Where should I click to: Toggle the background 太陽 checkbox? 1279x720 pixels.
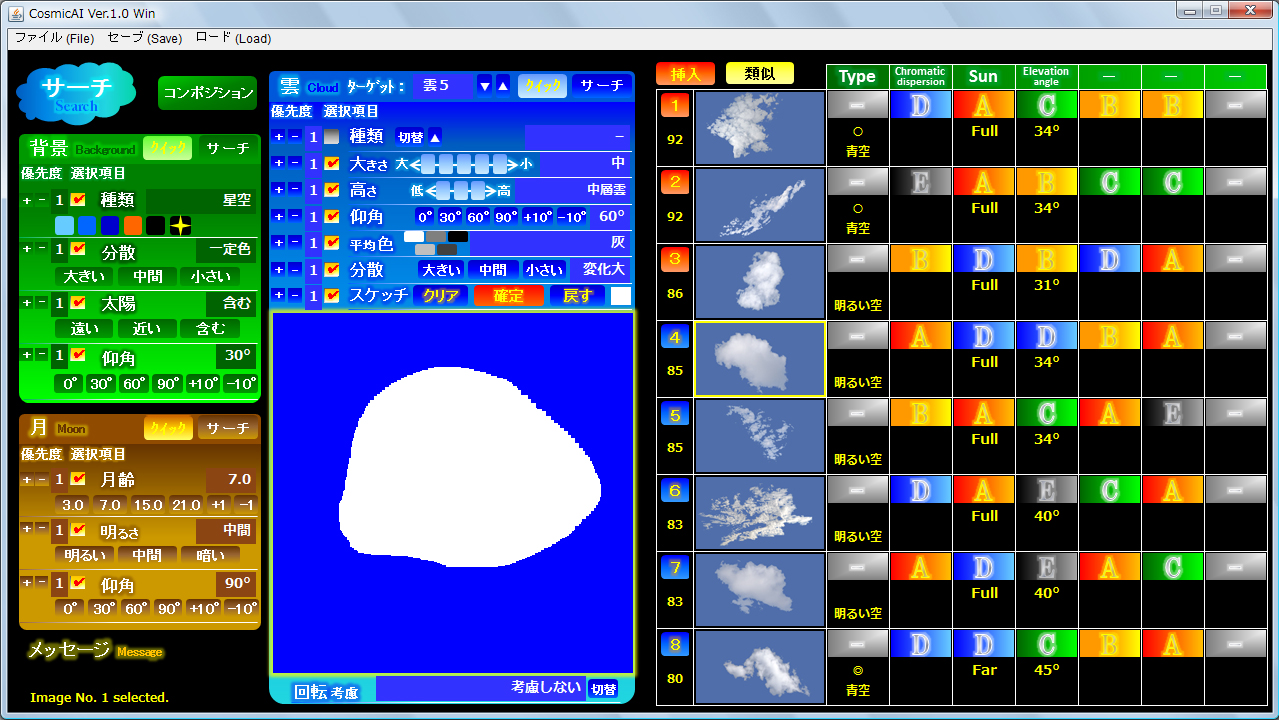[x=78, y=303]
